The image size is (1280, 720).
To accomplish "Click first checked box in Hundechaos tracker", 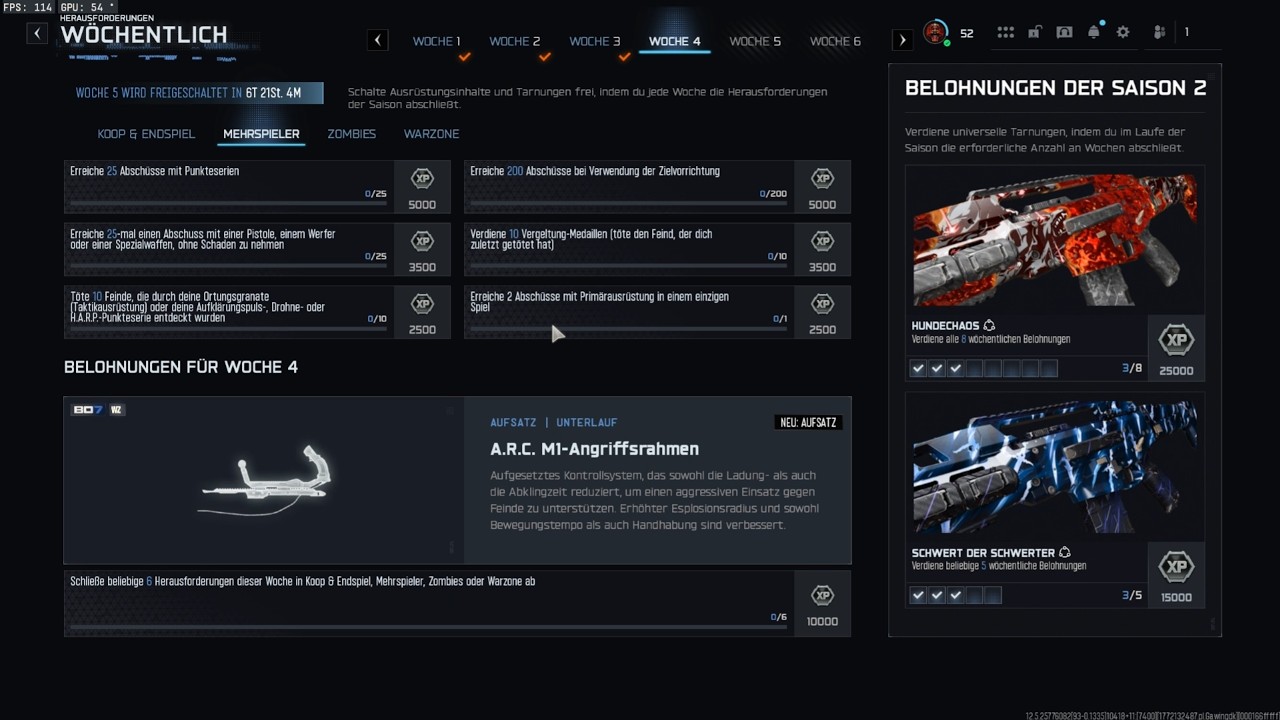I will (918, 369).
